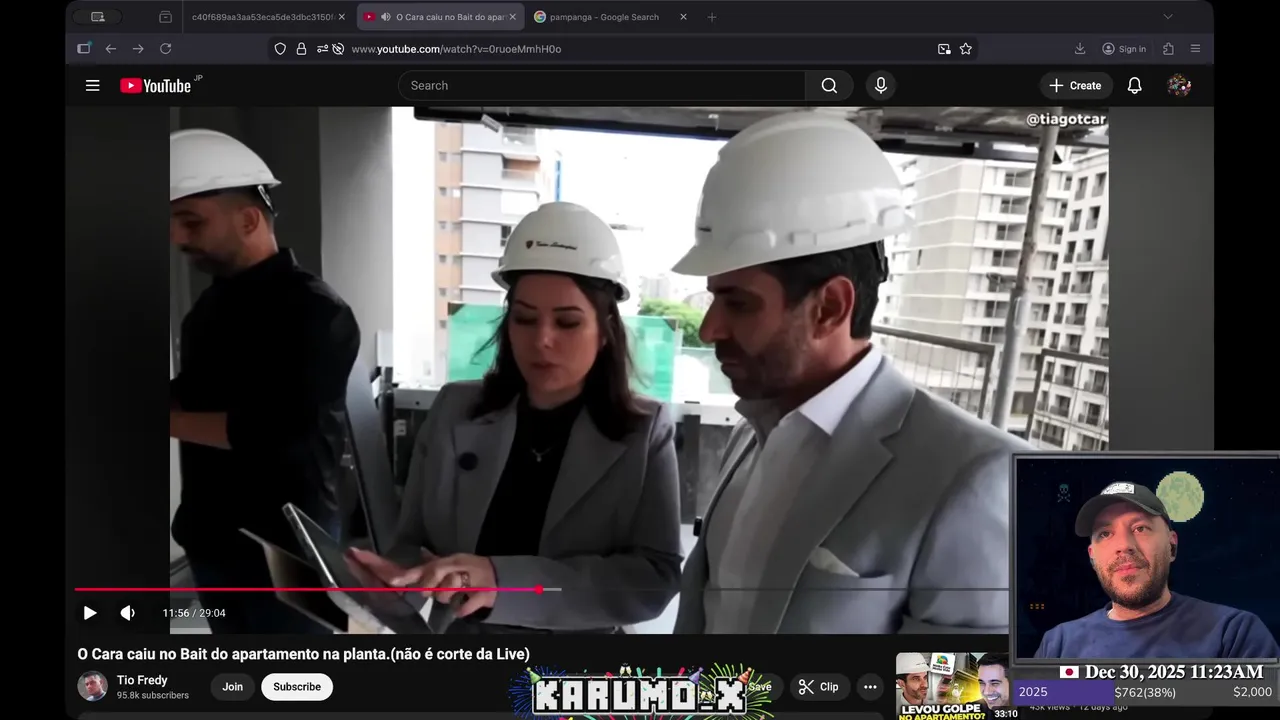Expand the list all tabs chevron
The width and height of the screenshot is (1280, 720).
point(1167,17)
